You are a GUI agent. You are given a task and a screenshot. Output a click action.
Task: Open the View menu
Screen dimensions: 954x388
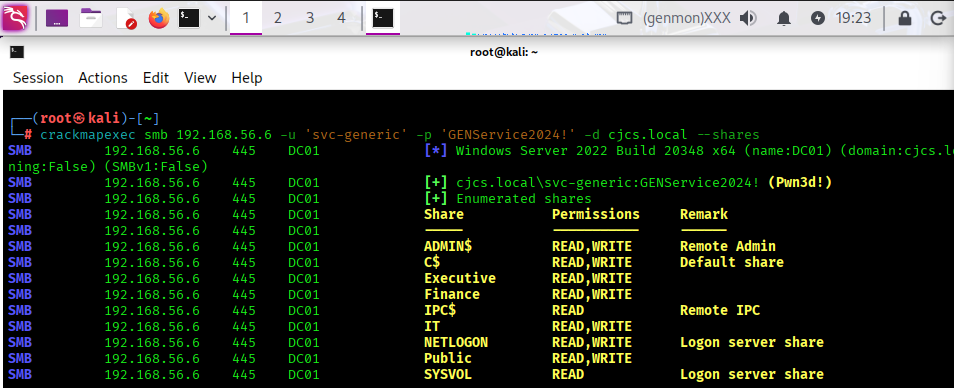[200, 78]
